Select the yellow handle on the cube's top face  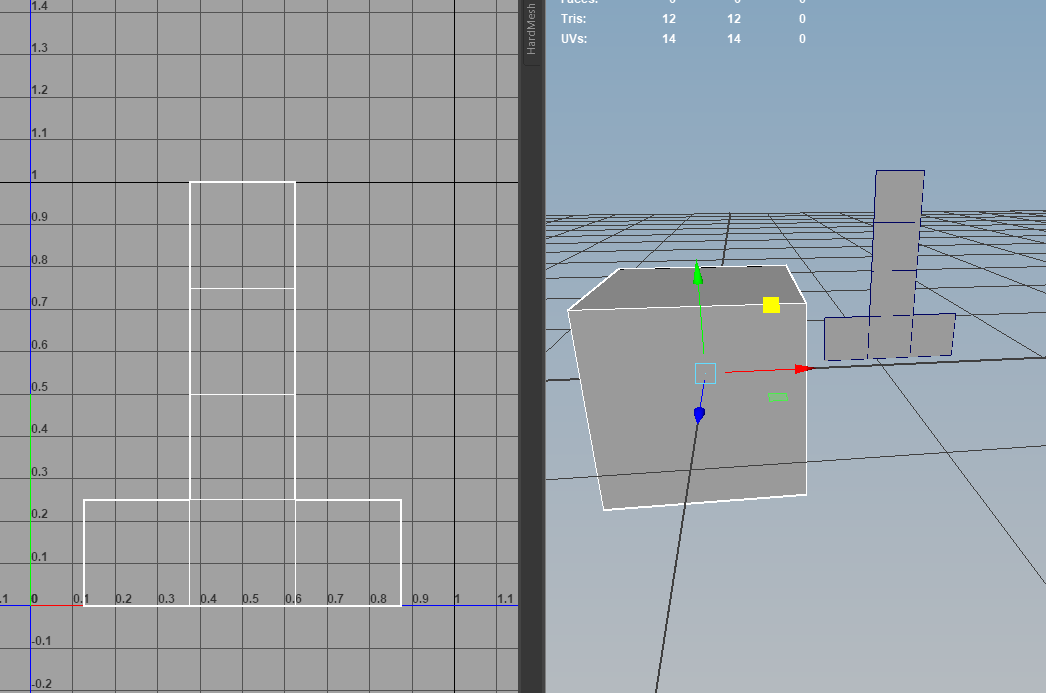769,302
